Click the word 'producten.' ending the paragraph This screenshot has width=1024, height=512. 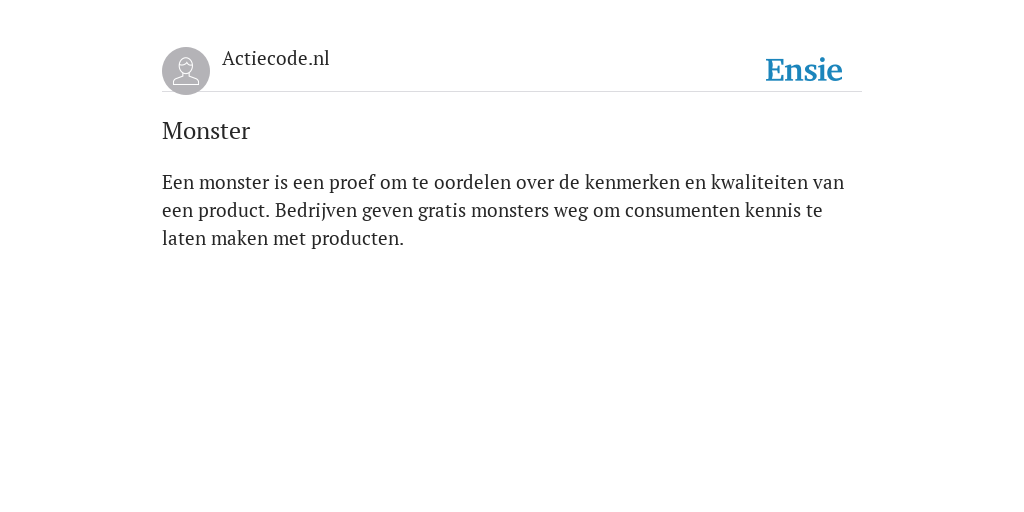357,238
